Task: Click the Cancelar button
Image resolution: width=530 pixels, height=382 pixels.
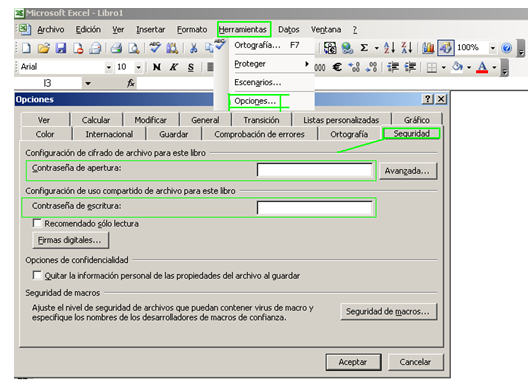Action: pos(415,362)
